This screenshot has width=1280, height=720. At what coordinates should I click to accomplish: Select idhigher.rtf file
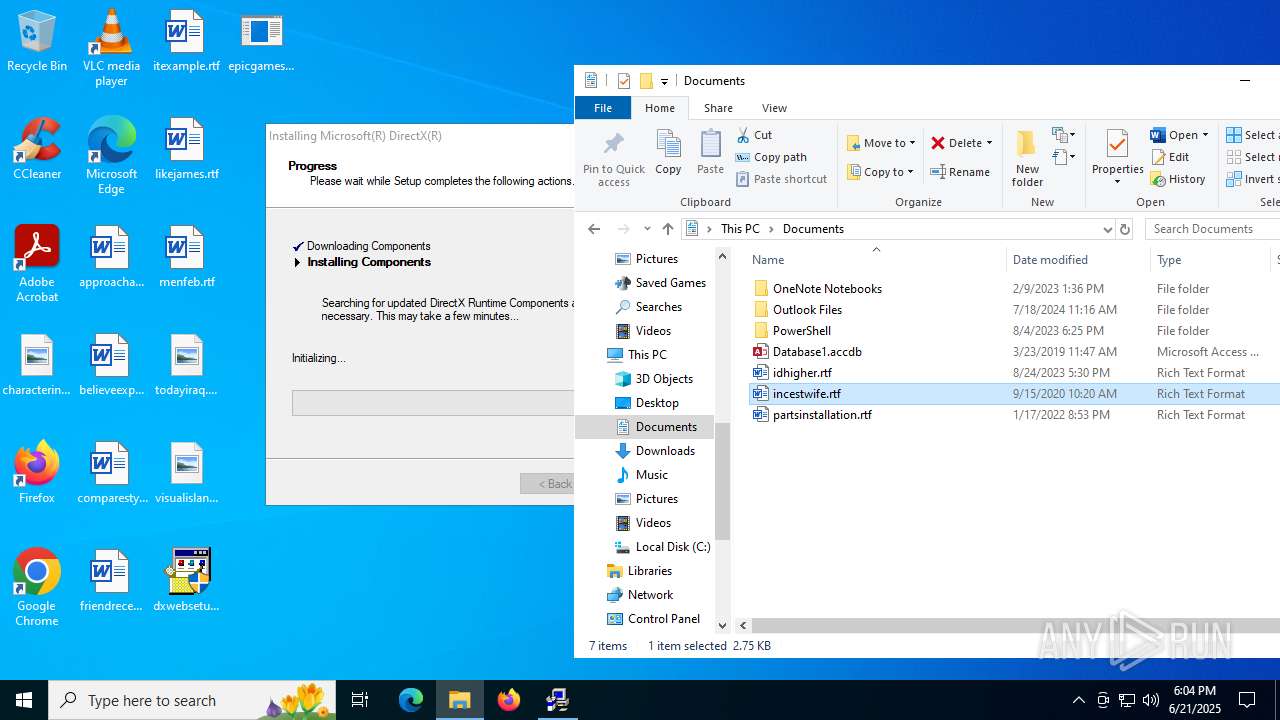pos(802,372)
